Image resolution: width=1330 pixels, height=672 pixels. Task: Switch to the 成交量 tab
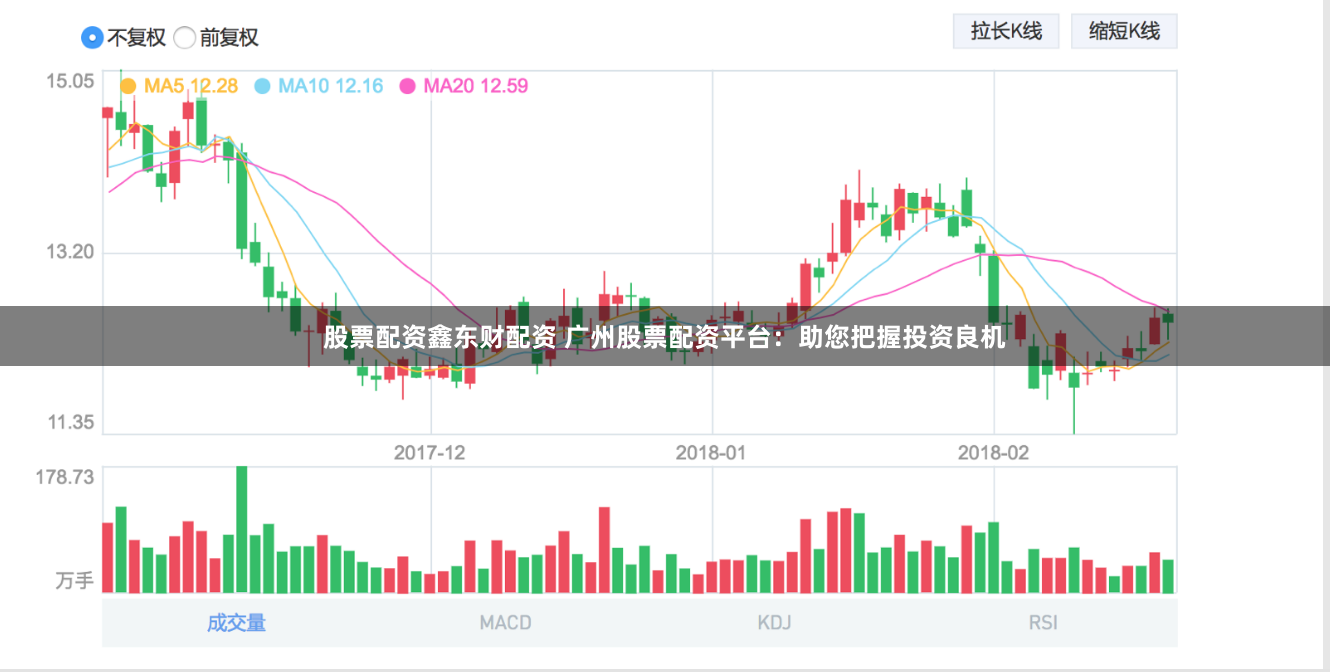pyautogui.click(x=237, y=623)
